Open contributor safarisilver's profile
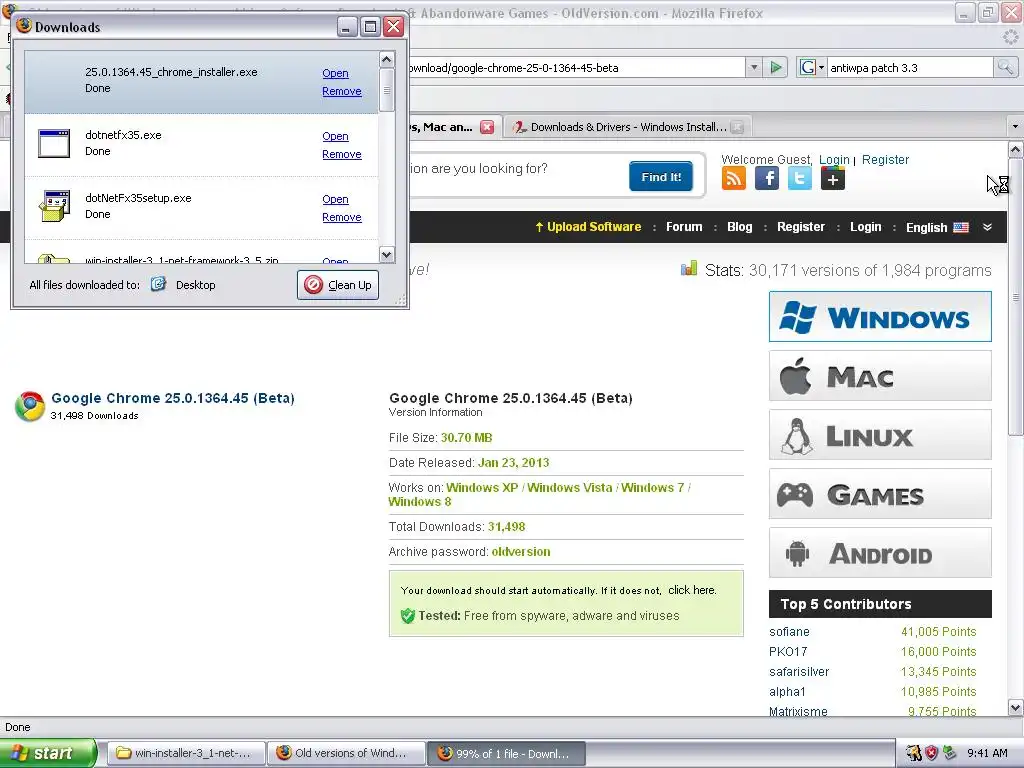The height and width of the screenshot is (768, 1024). [x=799, y=671]
